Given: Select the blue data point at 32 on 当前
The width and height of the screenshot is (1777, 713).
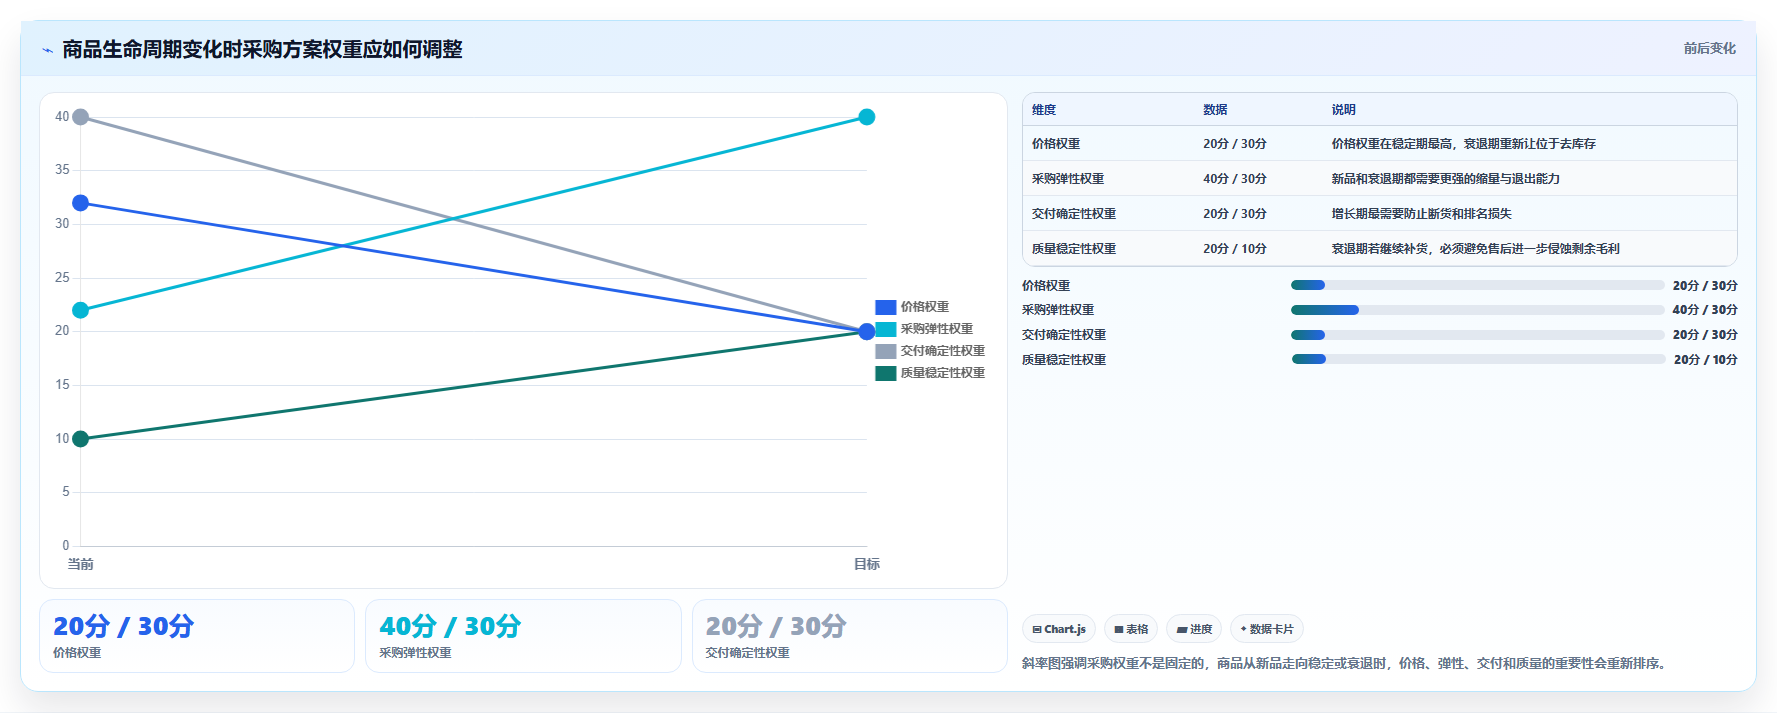Looking at the screenshot, I should (81, 203).
